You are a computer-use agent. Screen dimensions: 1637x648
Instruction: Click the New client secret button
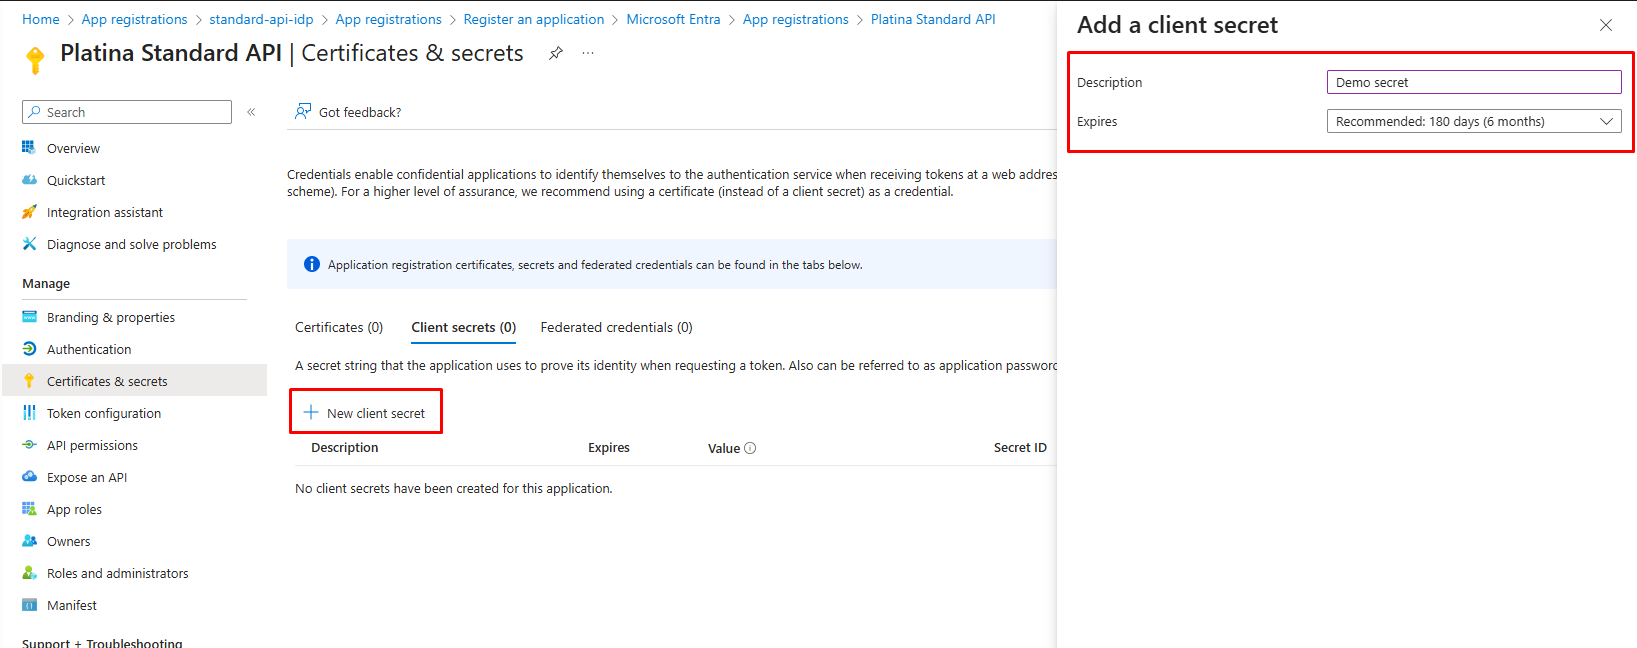(366, 413)
